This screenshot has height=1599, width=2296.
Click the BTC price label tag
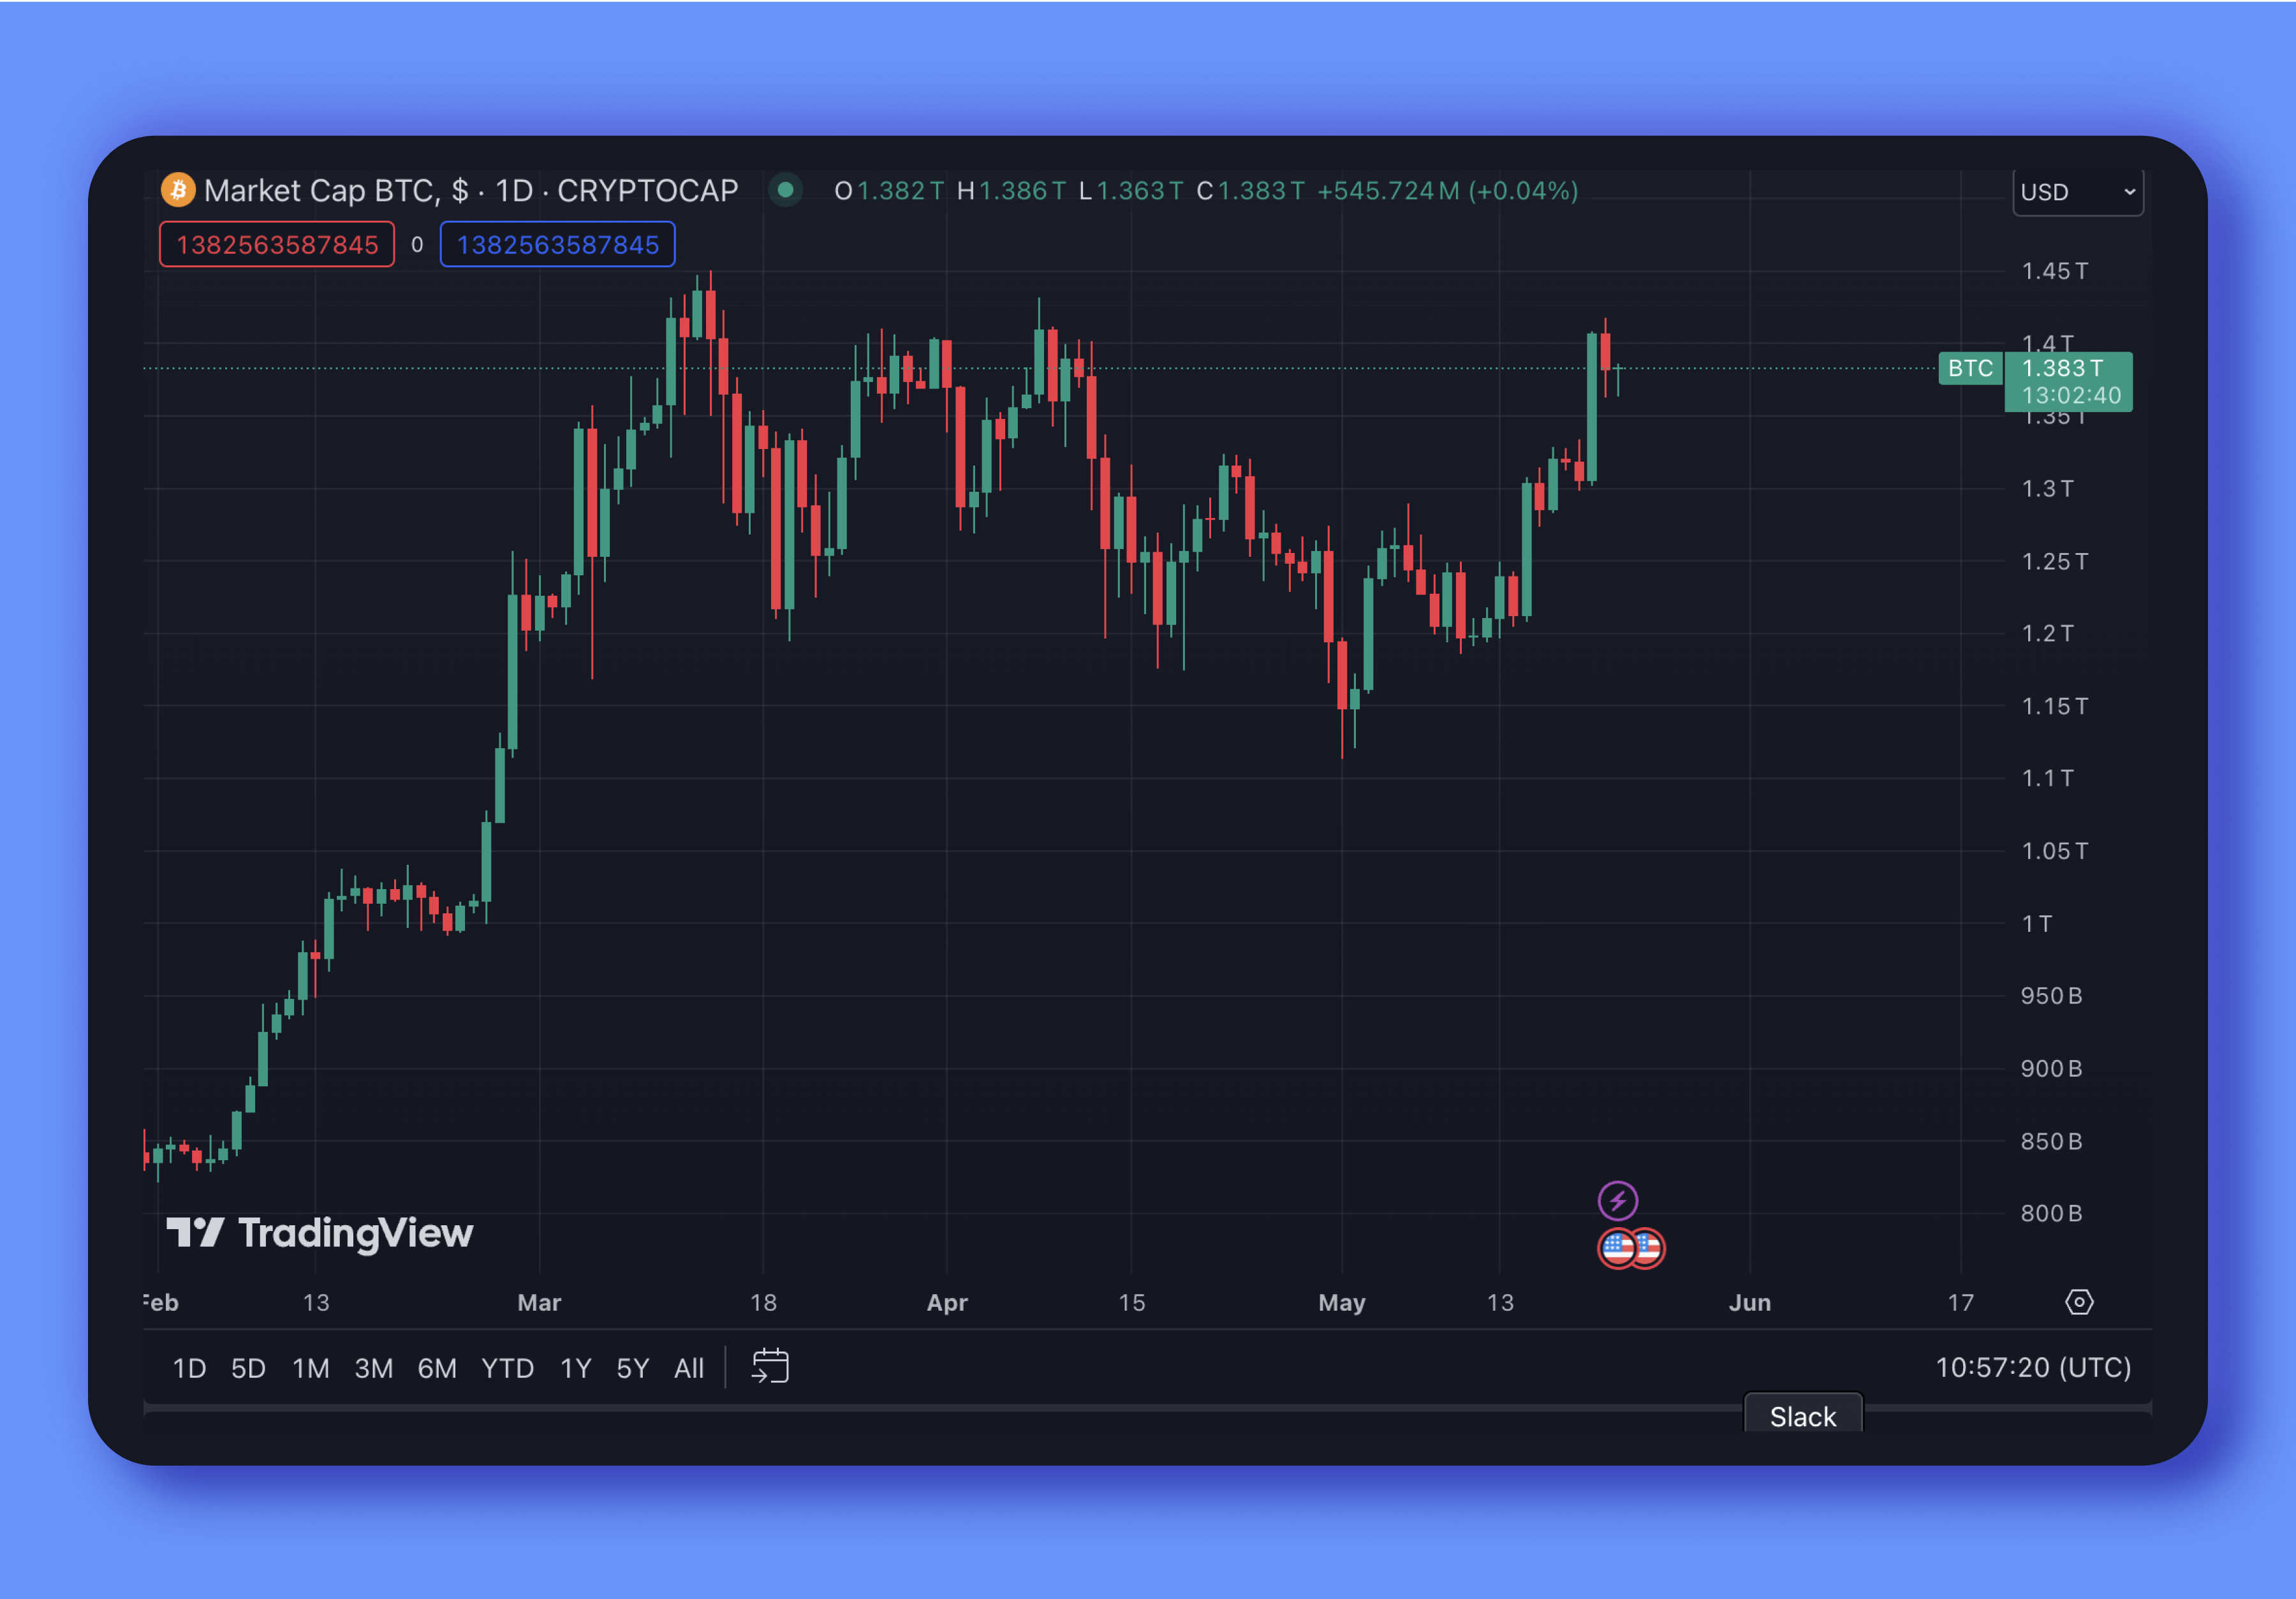(1970, 368)
